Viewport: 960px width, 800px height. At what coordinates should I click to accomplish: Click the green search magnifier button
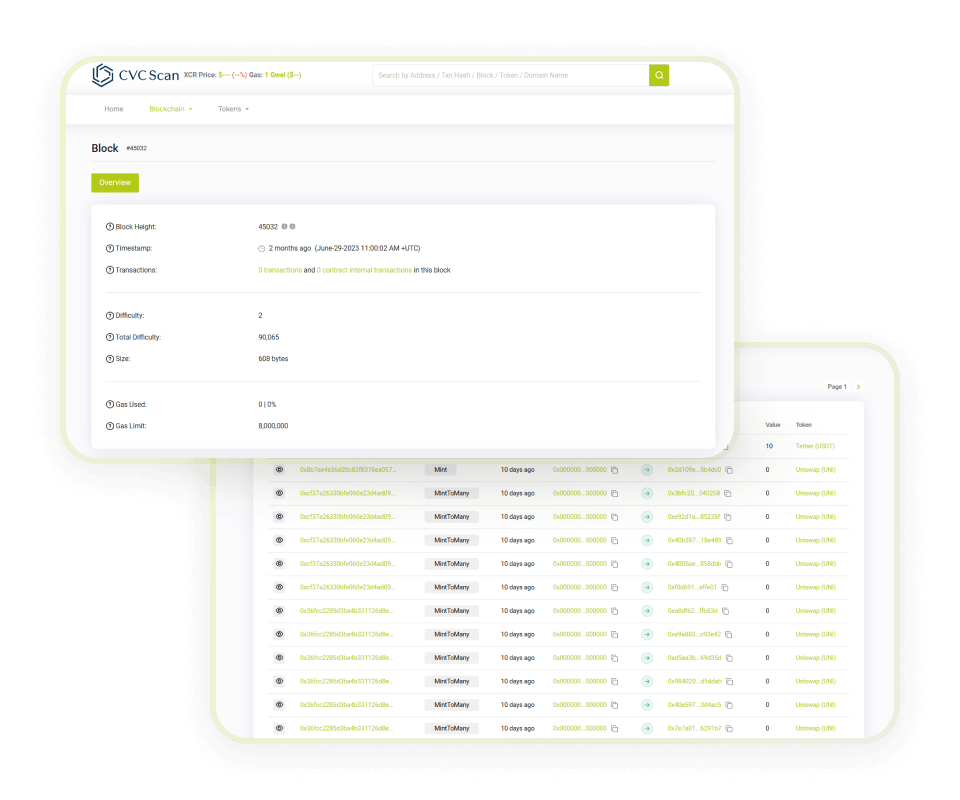659,75
